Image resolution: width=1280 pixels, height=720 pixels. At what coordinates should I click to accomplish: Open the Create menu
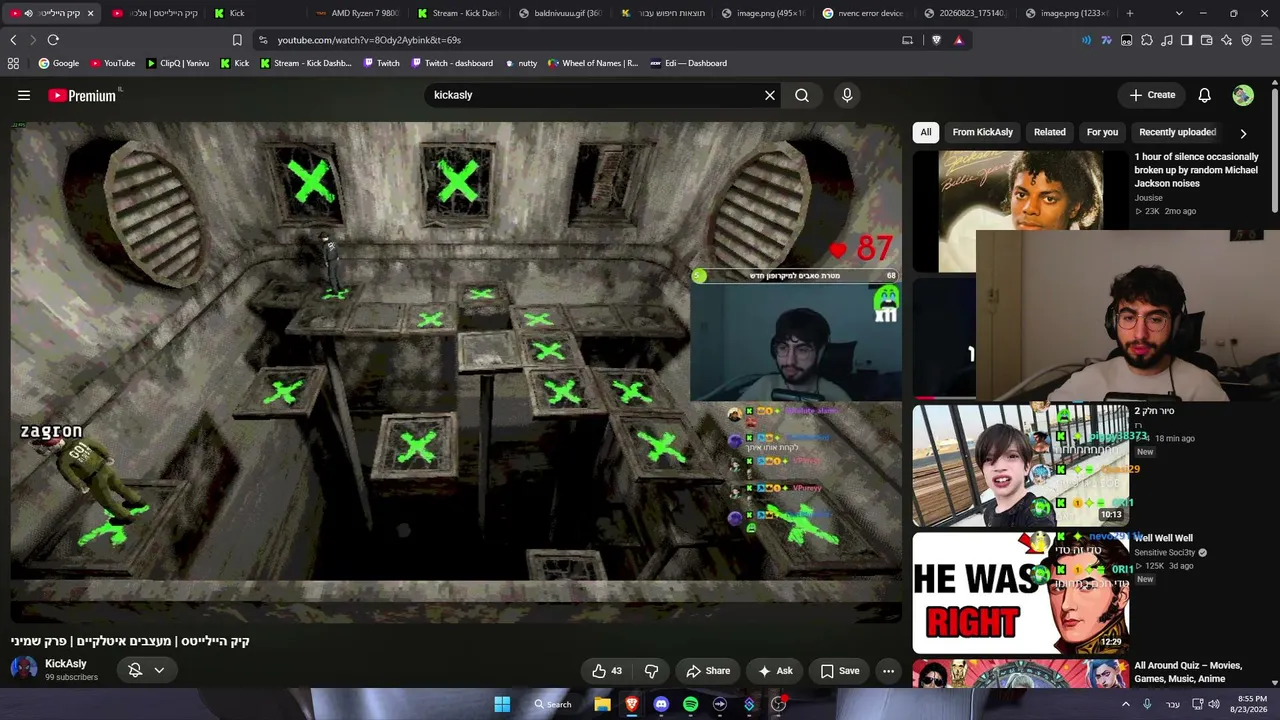pos(1152,95)
